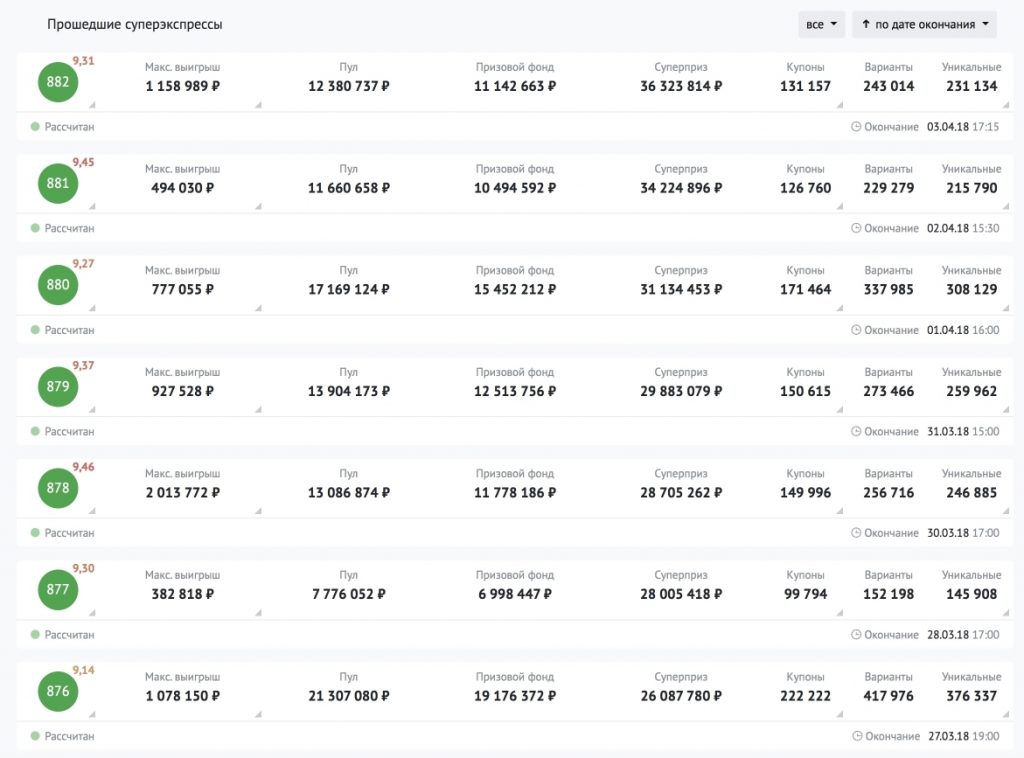Click Макс. выигрыш 2 013 772 ₽ value

183,493
